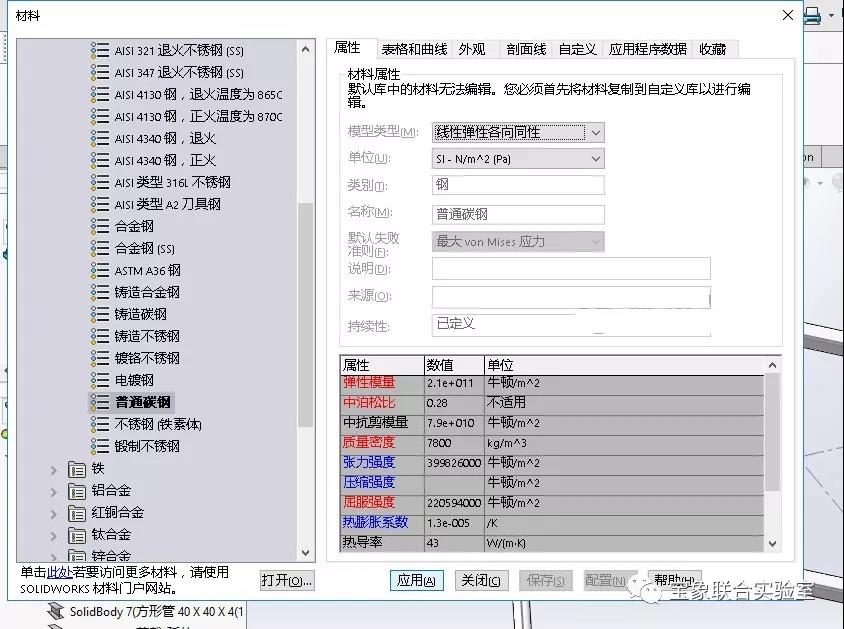Click the 帮助(H) button
This screenshot has height=629, width=844.
coord(674,579)
